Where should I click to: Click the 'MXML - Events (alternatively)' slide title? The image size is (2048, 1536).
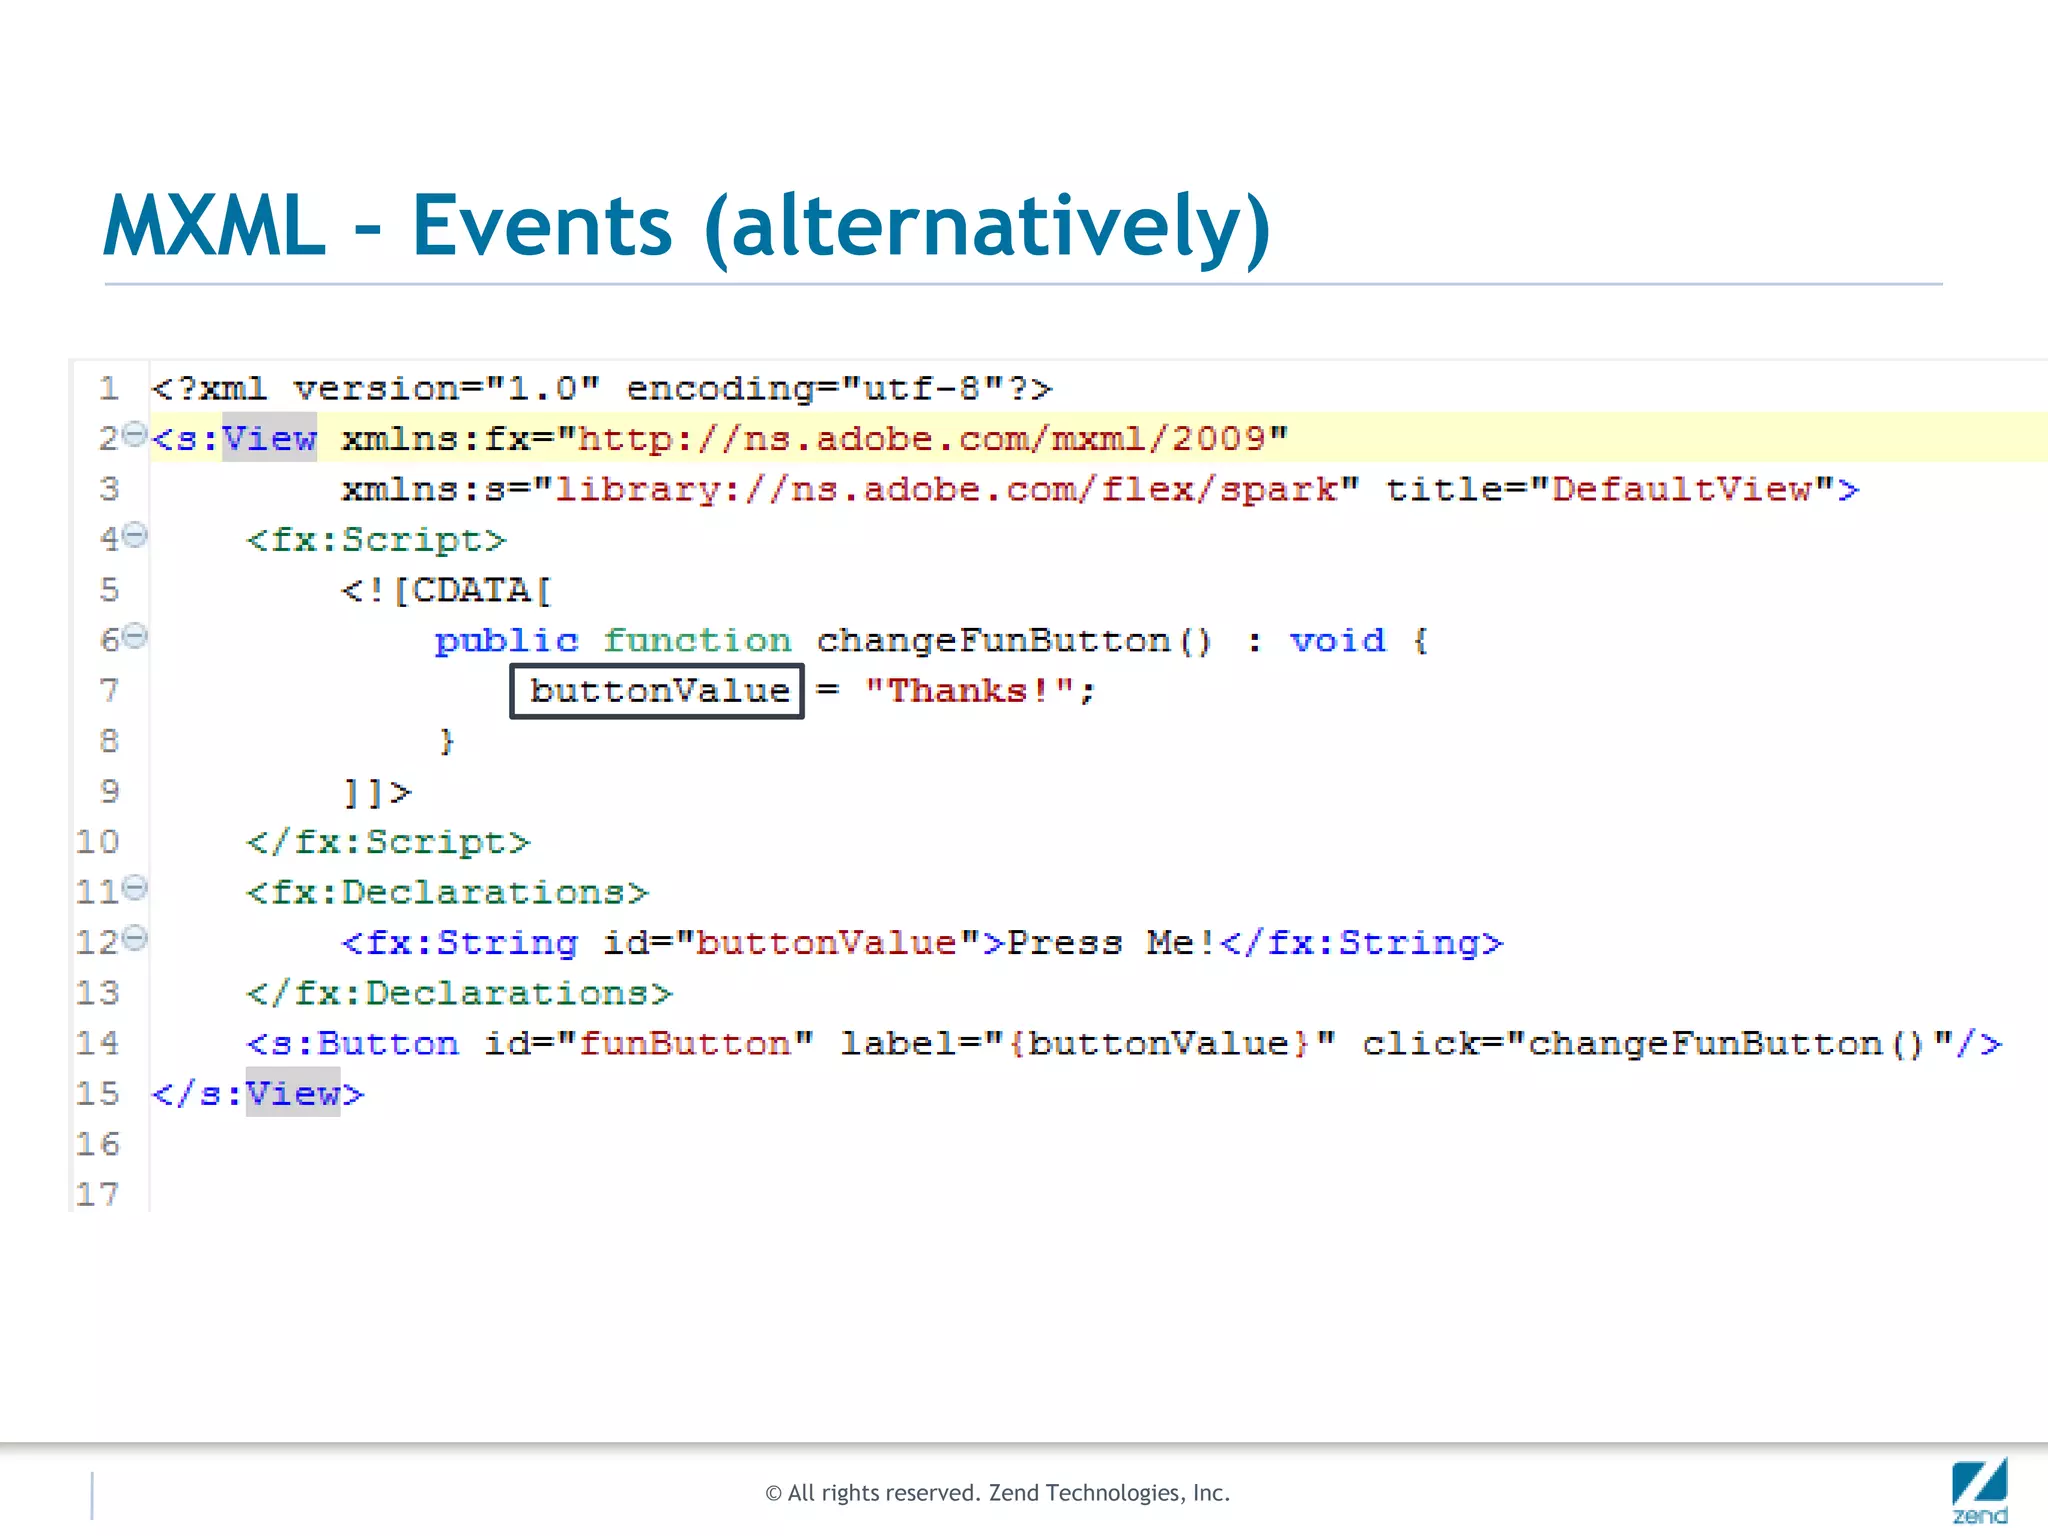(x=687, y=227)
